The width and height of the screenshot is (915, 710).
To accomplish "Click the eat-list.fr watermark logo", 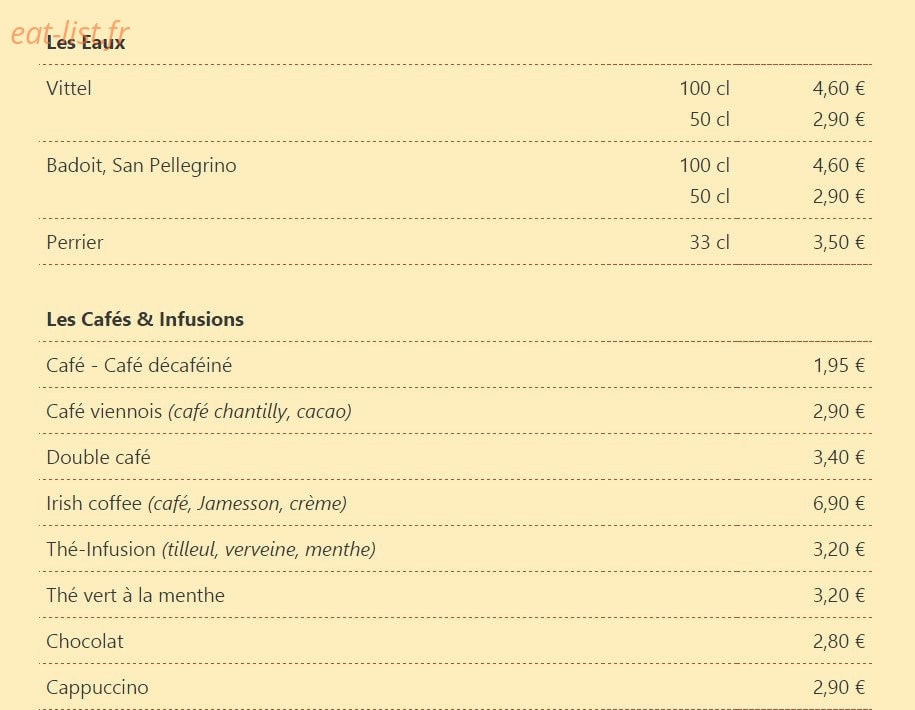I will [x=70, y=33].
